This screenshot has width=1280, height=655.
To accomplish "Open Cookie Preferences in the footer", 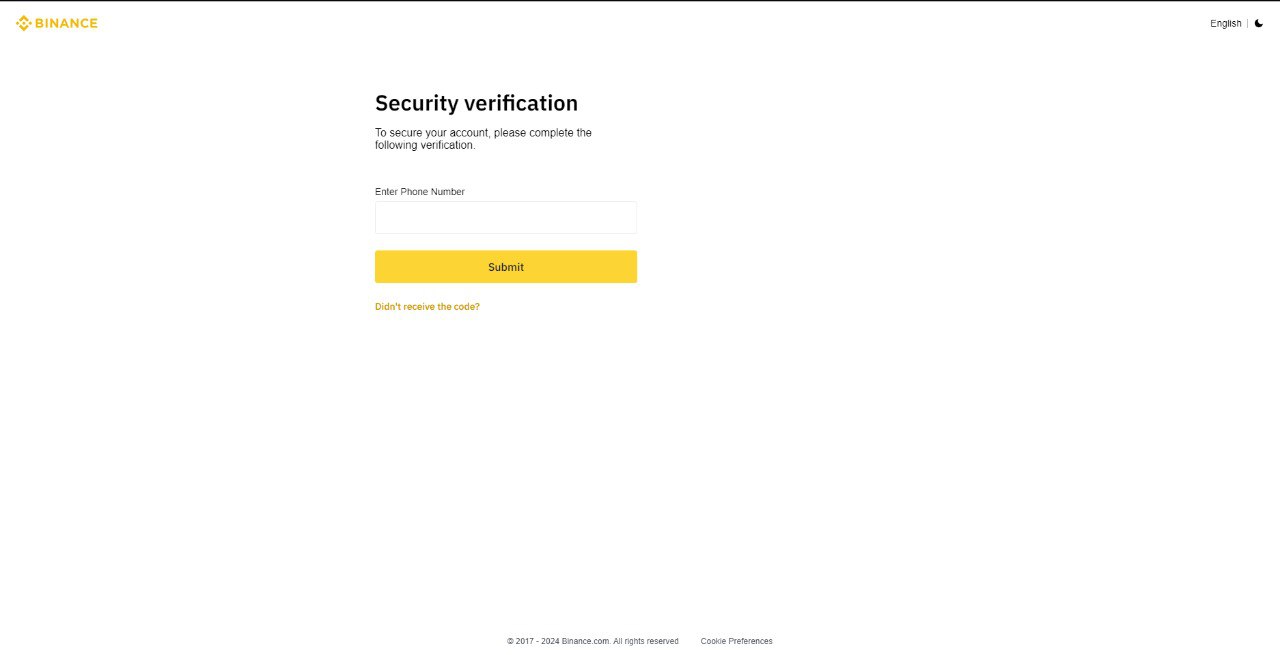I will pyautogui.click(x=736, y=641).
